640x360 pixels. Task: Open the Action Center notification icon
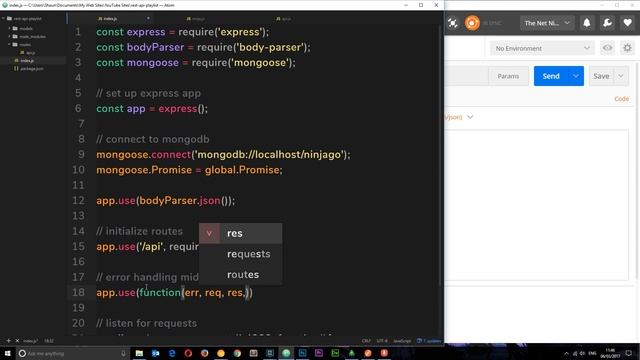629,353
